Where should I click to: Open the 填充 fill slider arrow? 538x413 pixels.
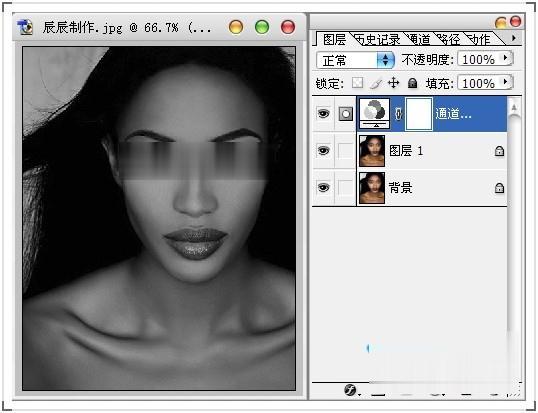pos(506,82)
